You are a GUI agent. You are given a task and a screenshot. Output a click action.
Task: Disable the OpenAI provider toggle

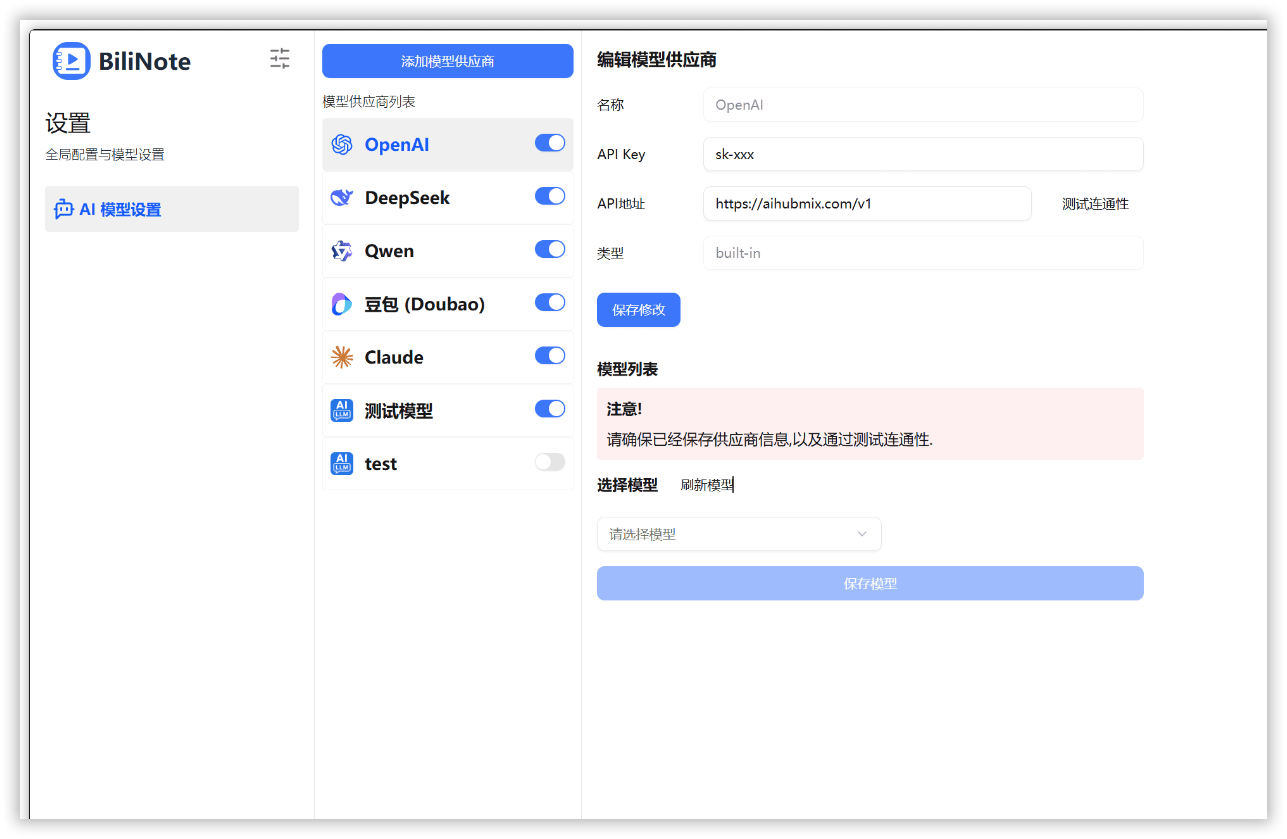550,143
